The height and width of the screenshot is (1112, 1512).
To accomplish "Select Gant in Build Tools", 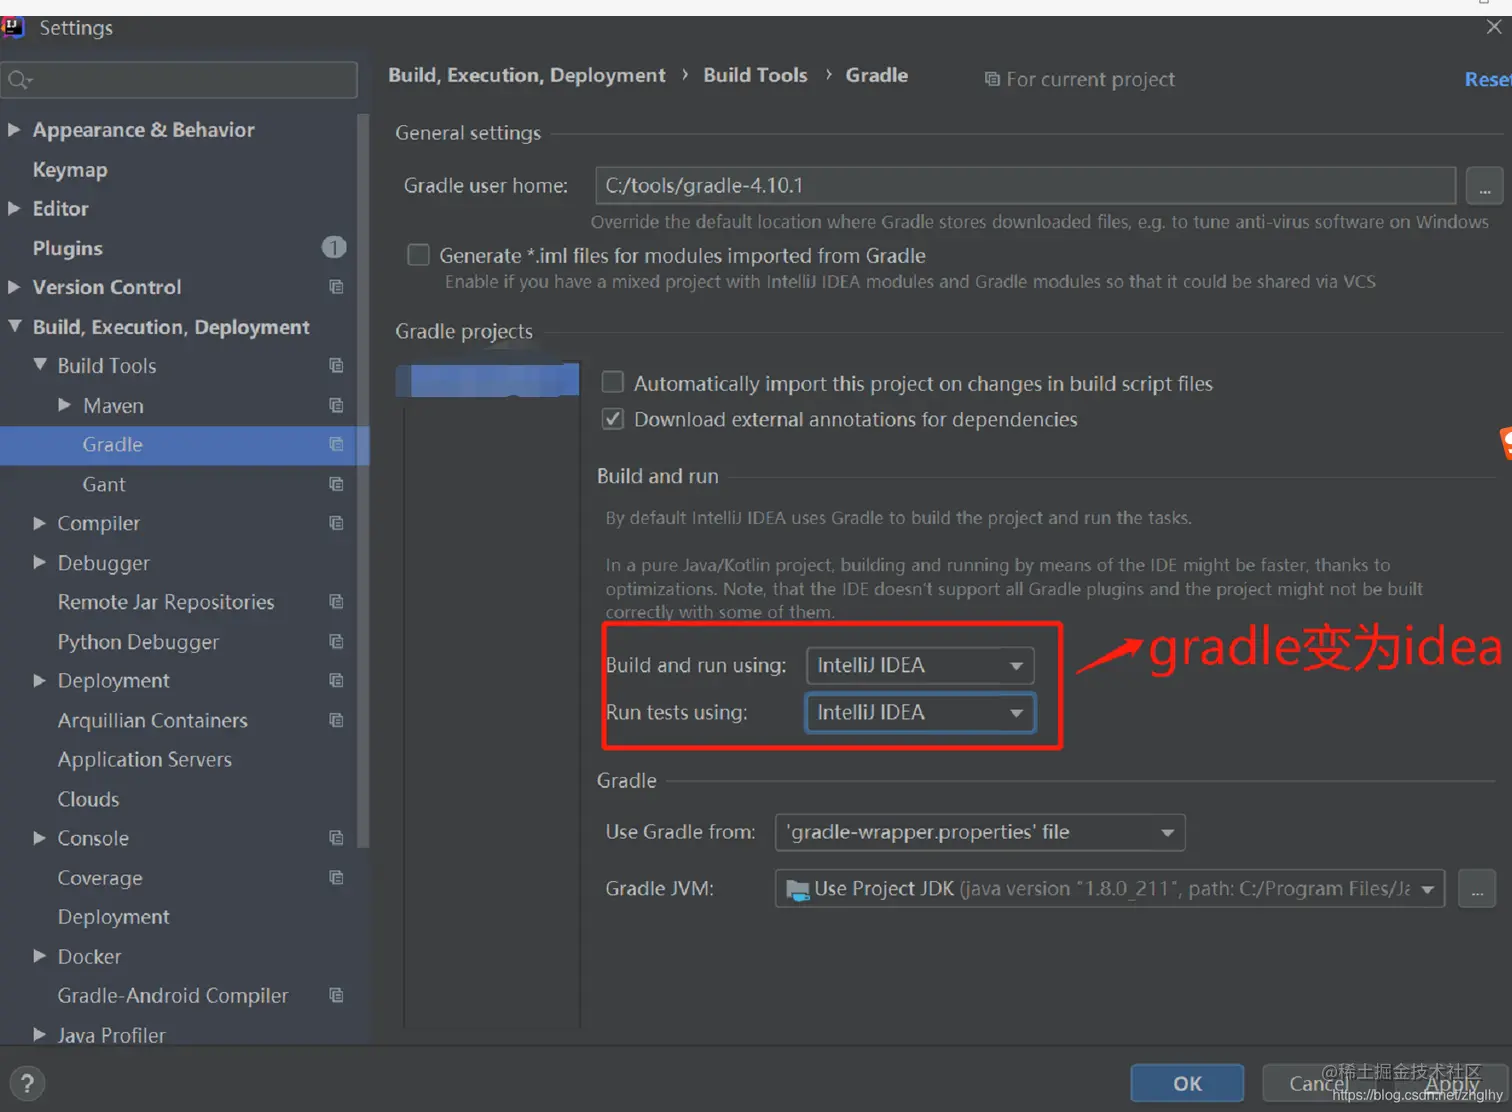I will 104,484.
